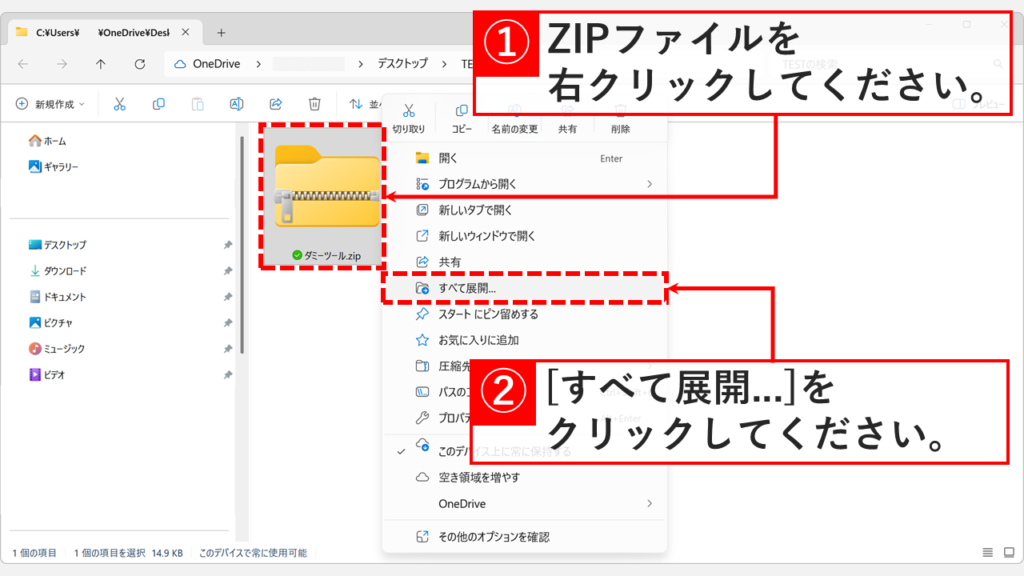Refresh the folder view with the reload icon

(139, 65)
